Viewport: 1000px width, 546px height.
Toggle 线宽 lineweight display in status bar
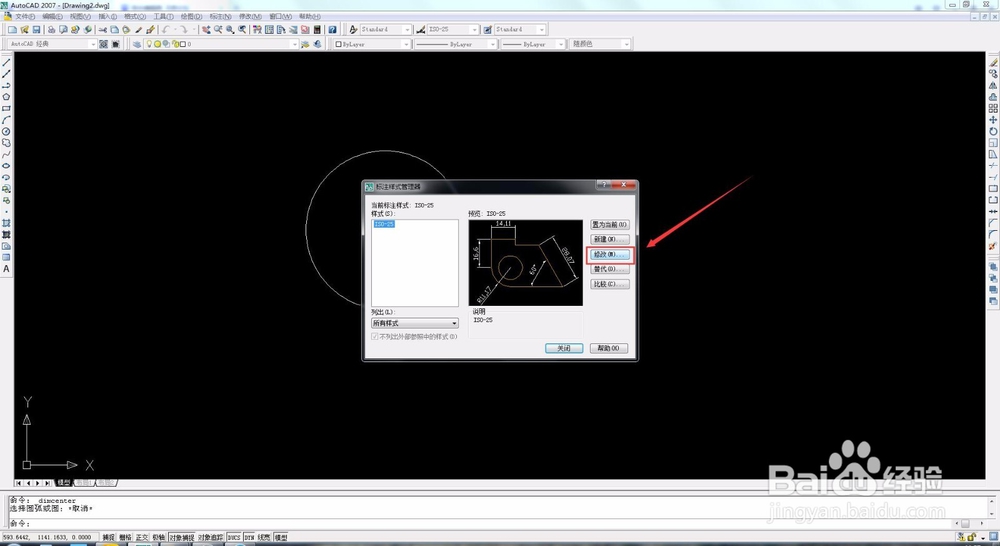click(x=264, y=538)
